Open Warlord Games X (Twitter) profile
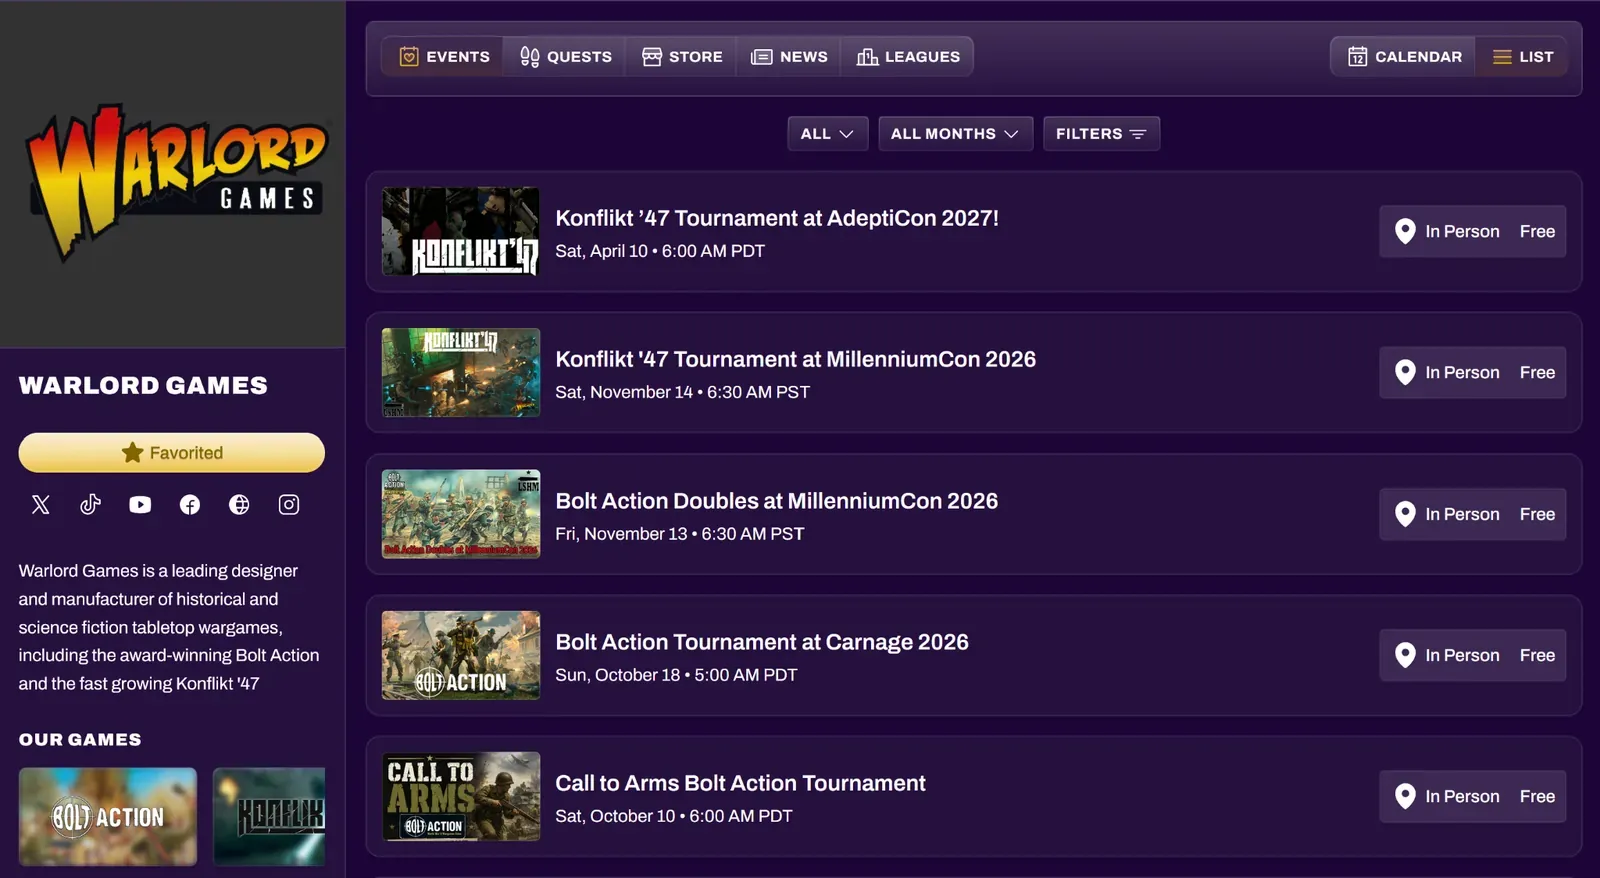 (x=41, y=505)
